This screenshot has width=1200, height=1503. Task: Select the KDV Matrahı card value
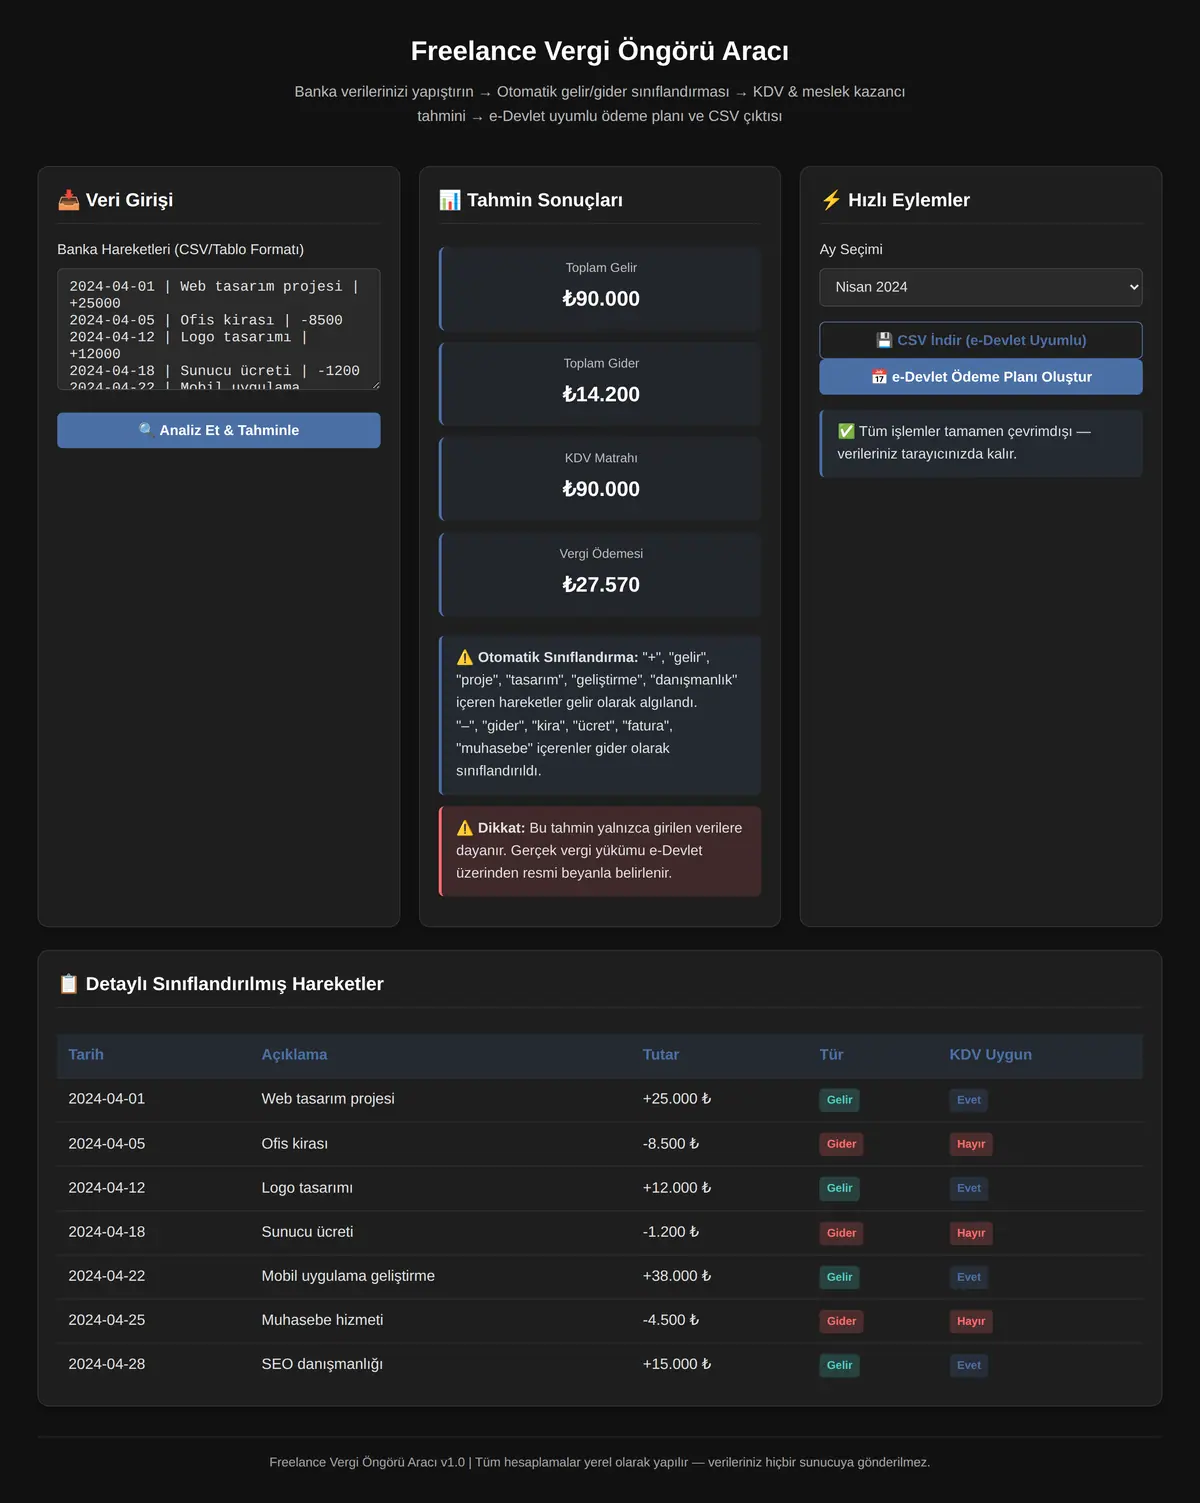point(601,489)
